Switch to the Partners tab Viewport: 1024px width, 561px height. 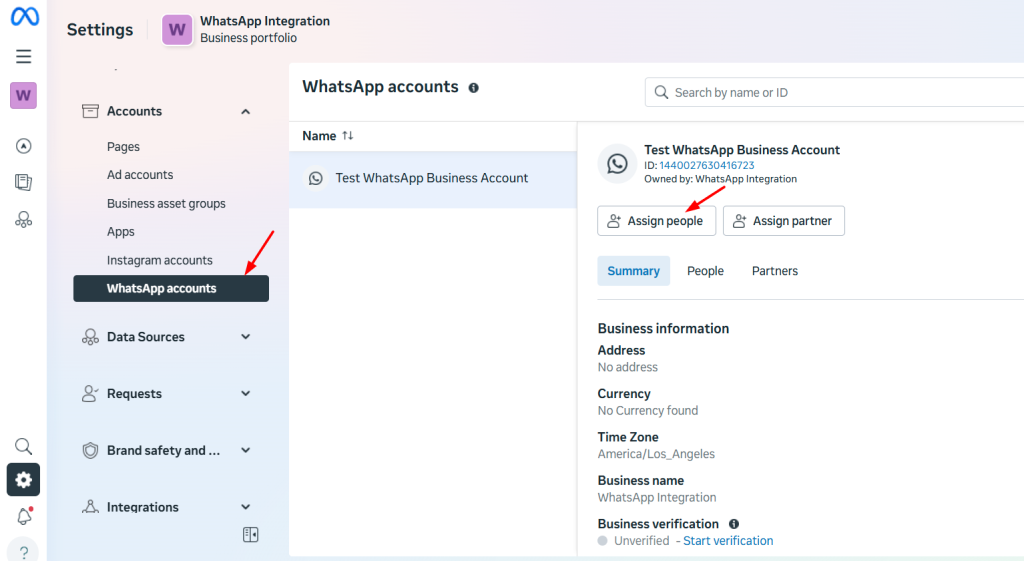coord(775,271)
